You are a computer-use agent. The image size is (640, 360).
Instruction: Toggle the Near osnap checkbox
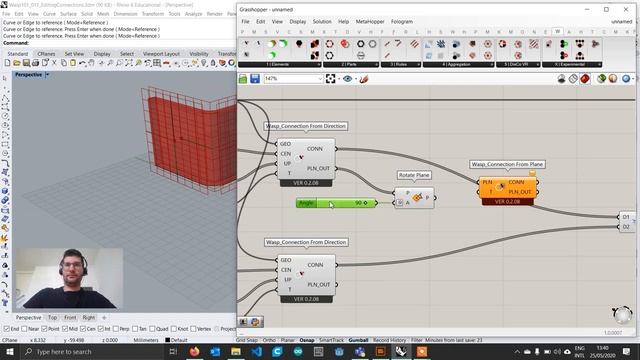point(24,329)
